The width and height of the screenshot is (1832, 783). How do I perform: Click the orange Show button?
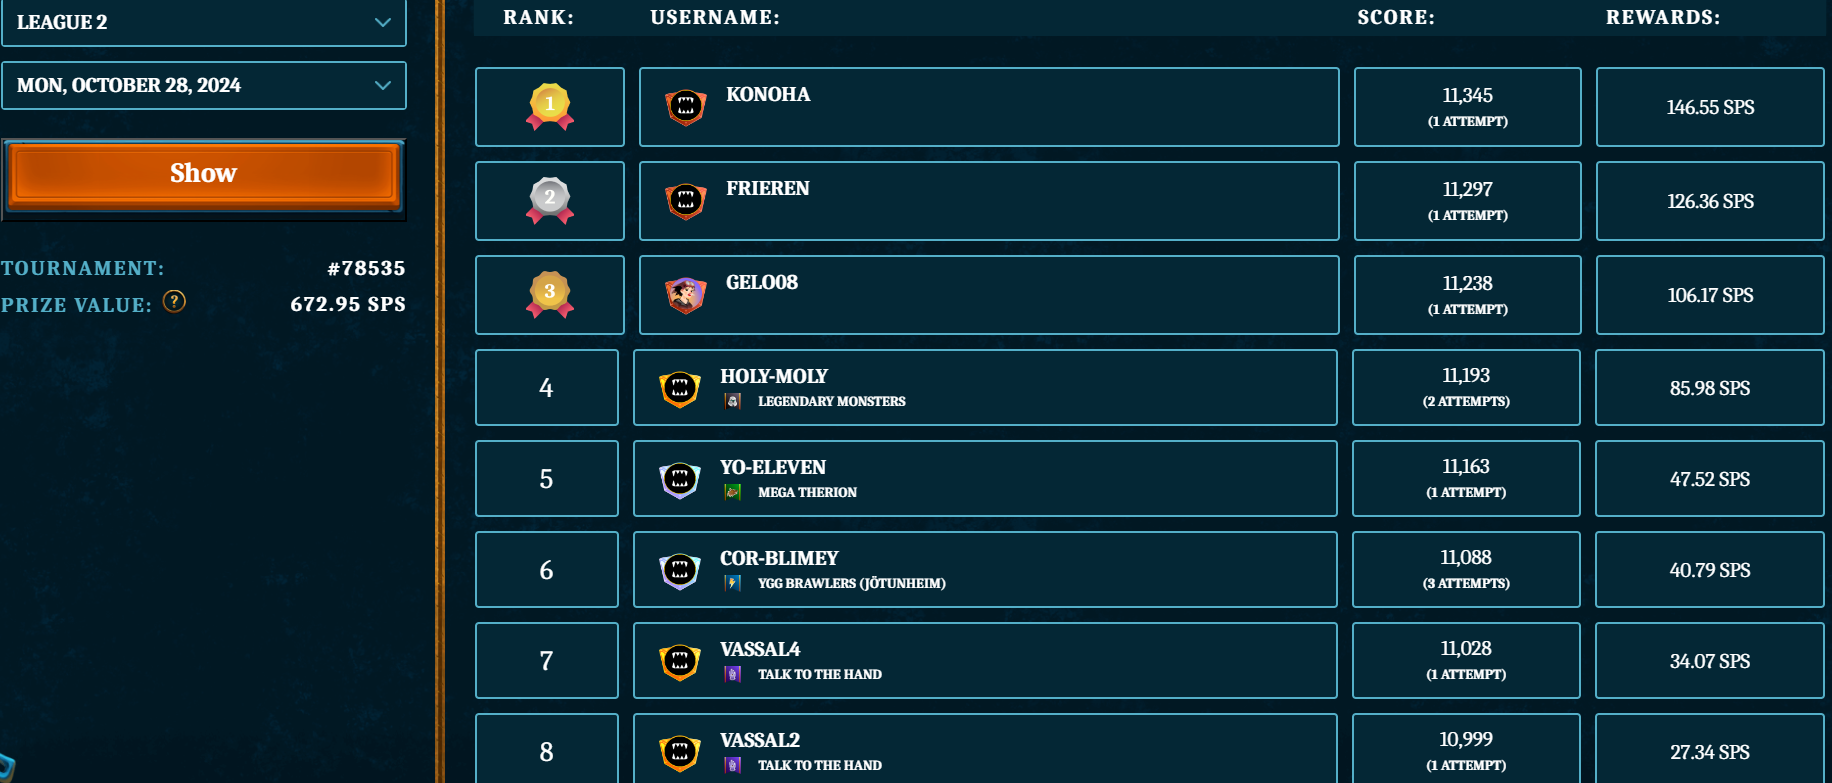[x=204, y=174]
